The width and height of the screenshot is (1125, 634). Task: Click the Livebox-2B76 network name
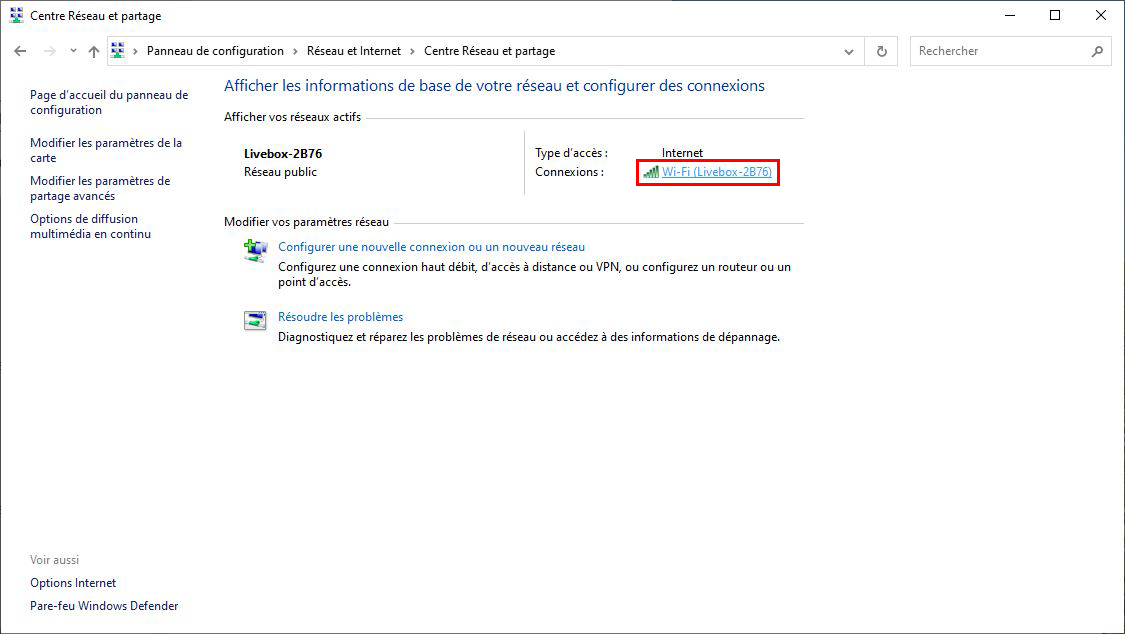pos(283,153)
